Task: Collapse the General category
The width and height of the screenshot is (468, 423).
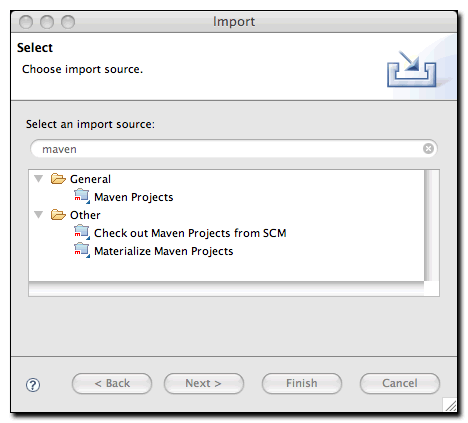Action: point(39,179)
